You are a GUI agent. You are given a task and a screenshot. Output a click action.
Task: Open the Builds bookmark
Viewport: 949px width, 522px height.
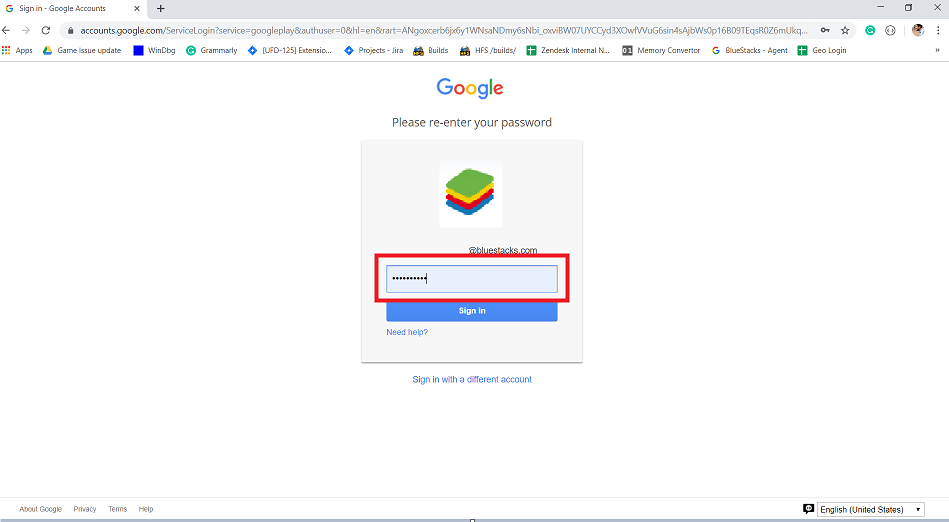pyautogui.click(x=431, y=50)
